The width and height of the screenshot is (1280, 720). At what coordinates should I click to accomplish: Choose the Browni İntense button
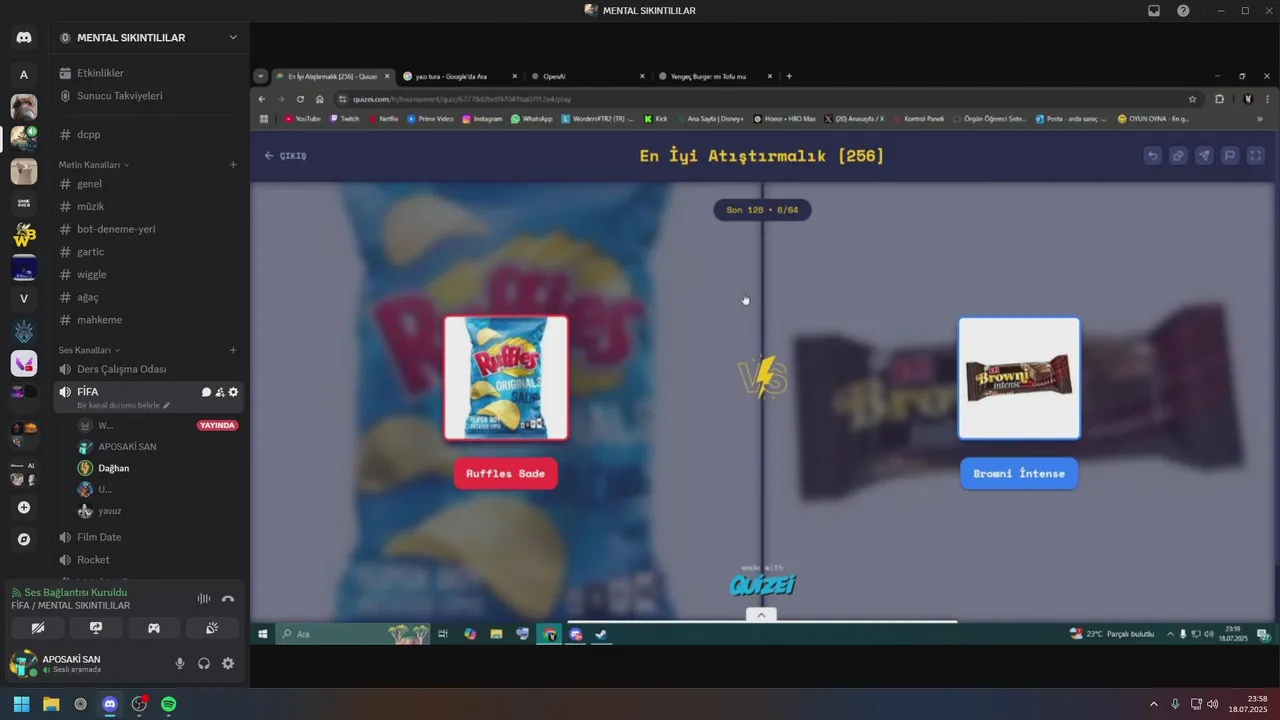[x=1019, y=474]
